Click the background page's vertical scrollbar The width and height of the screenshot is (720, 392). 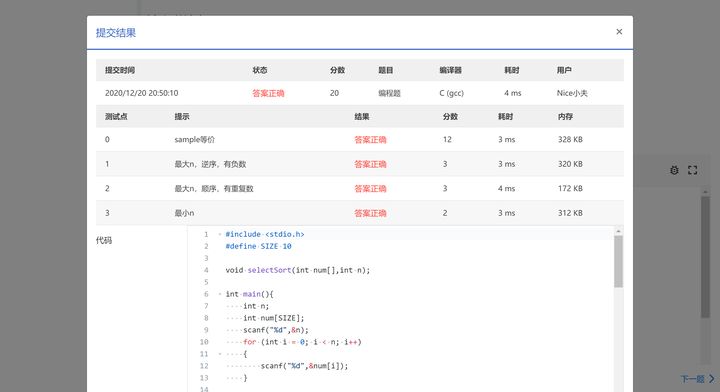coord(705,257)
